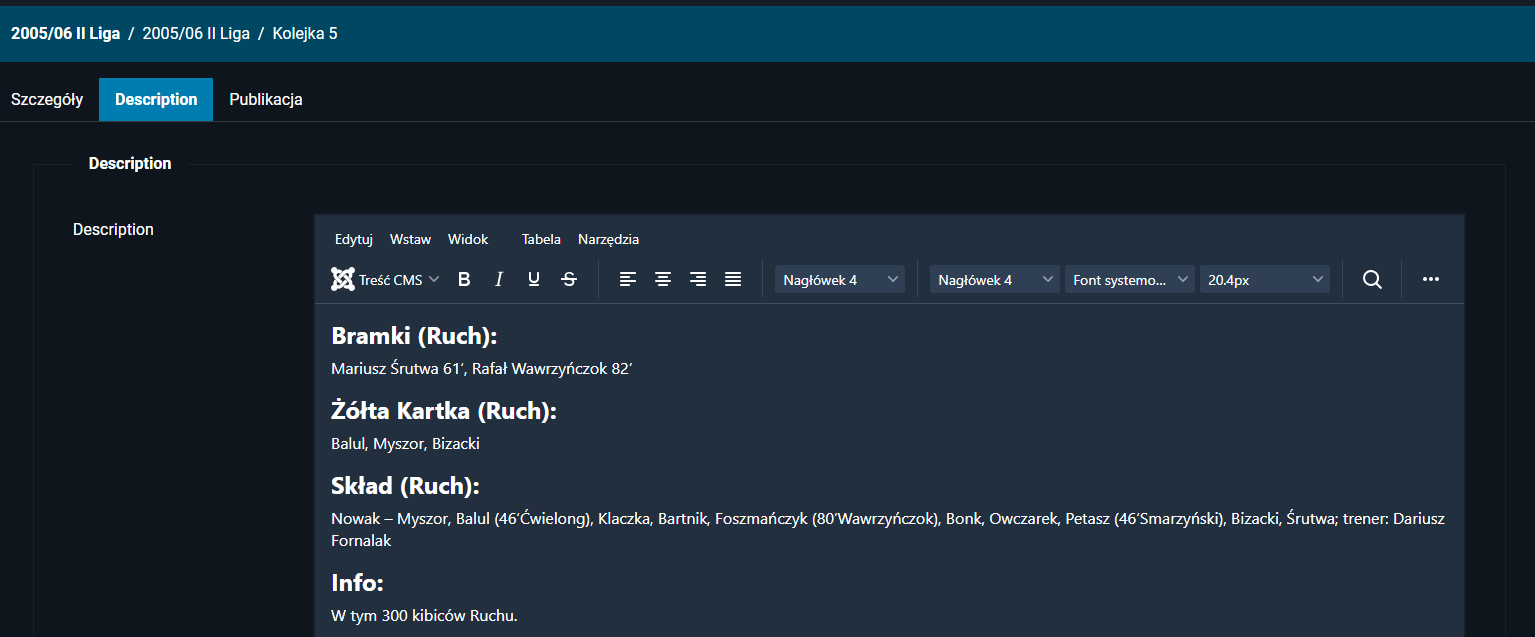Open the Treść CMS dropdown

point(385,280)
